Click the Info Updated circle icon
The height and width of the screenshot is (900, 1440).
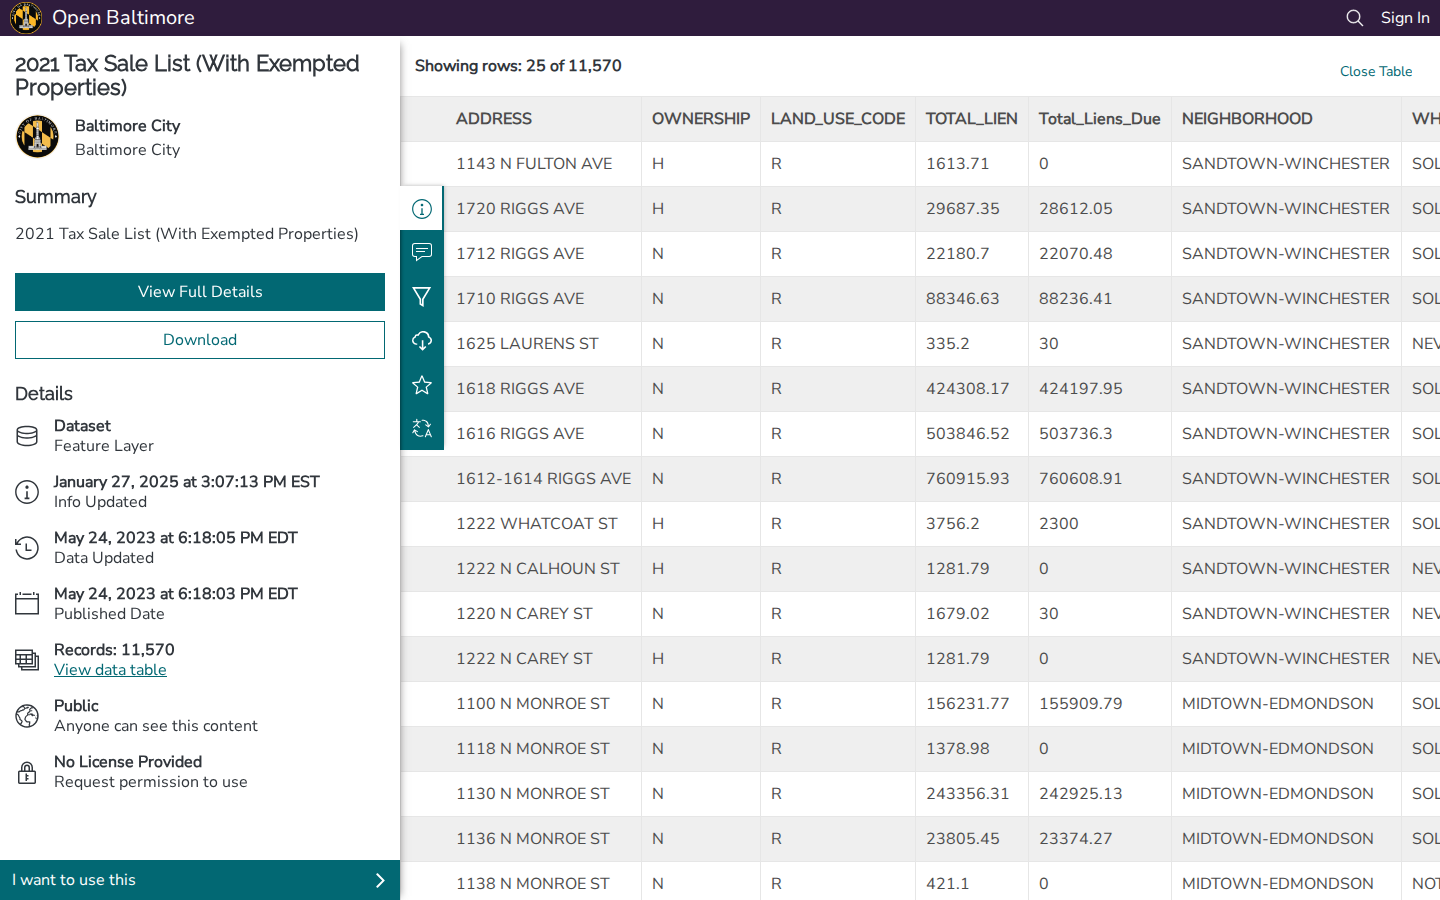[x=27, y=492]
